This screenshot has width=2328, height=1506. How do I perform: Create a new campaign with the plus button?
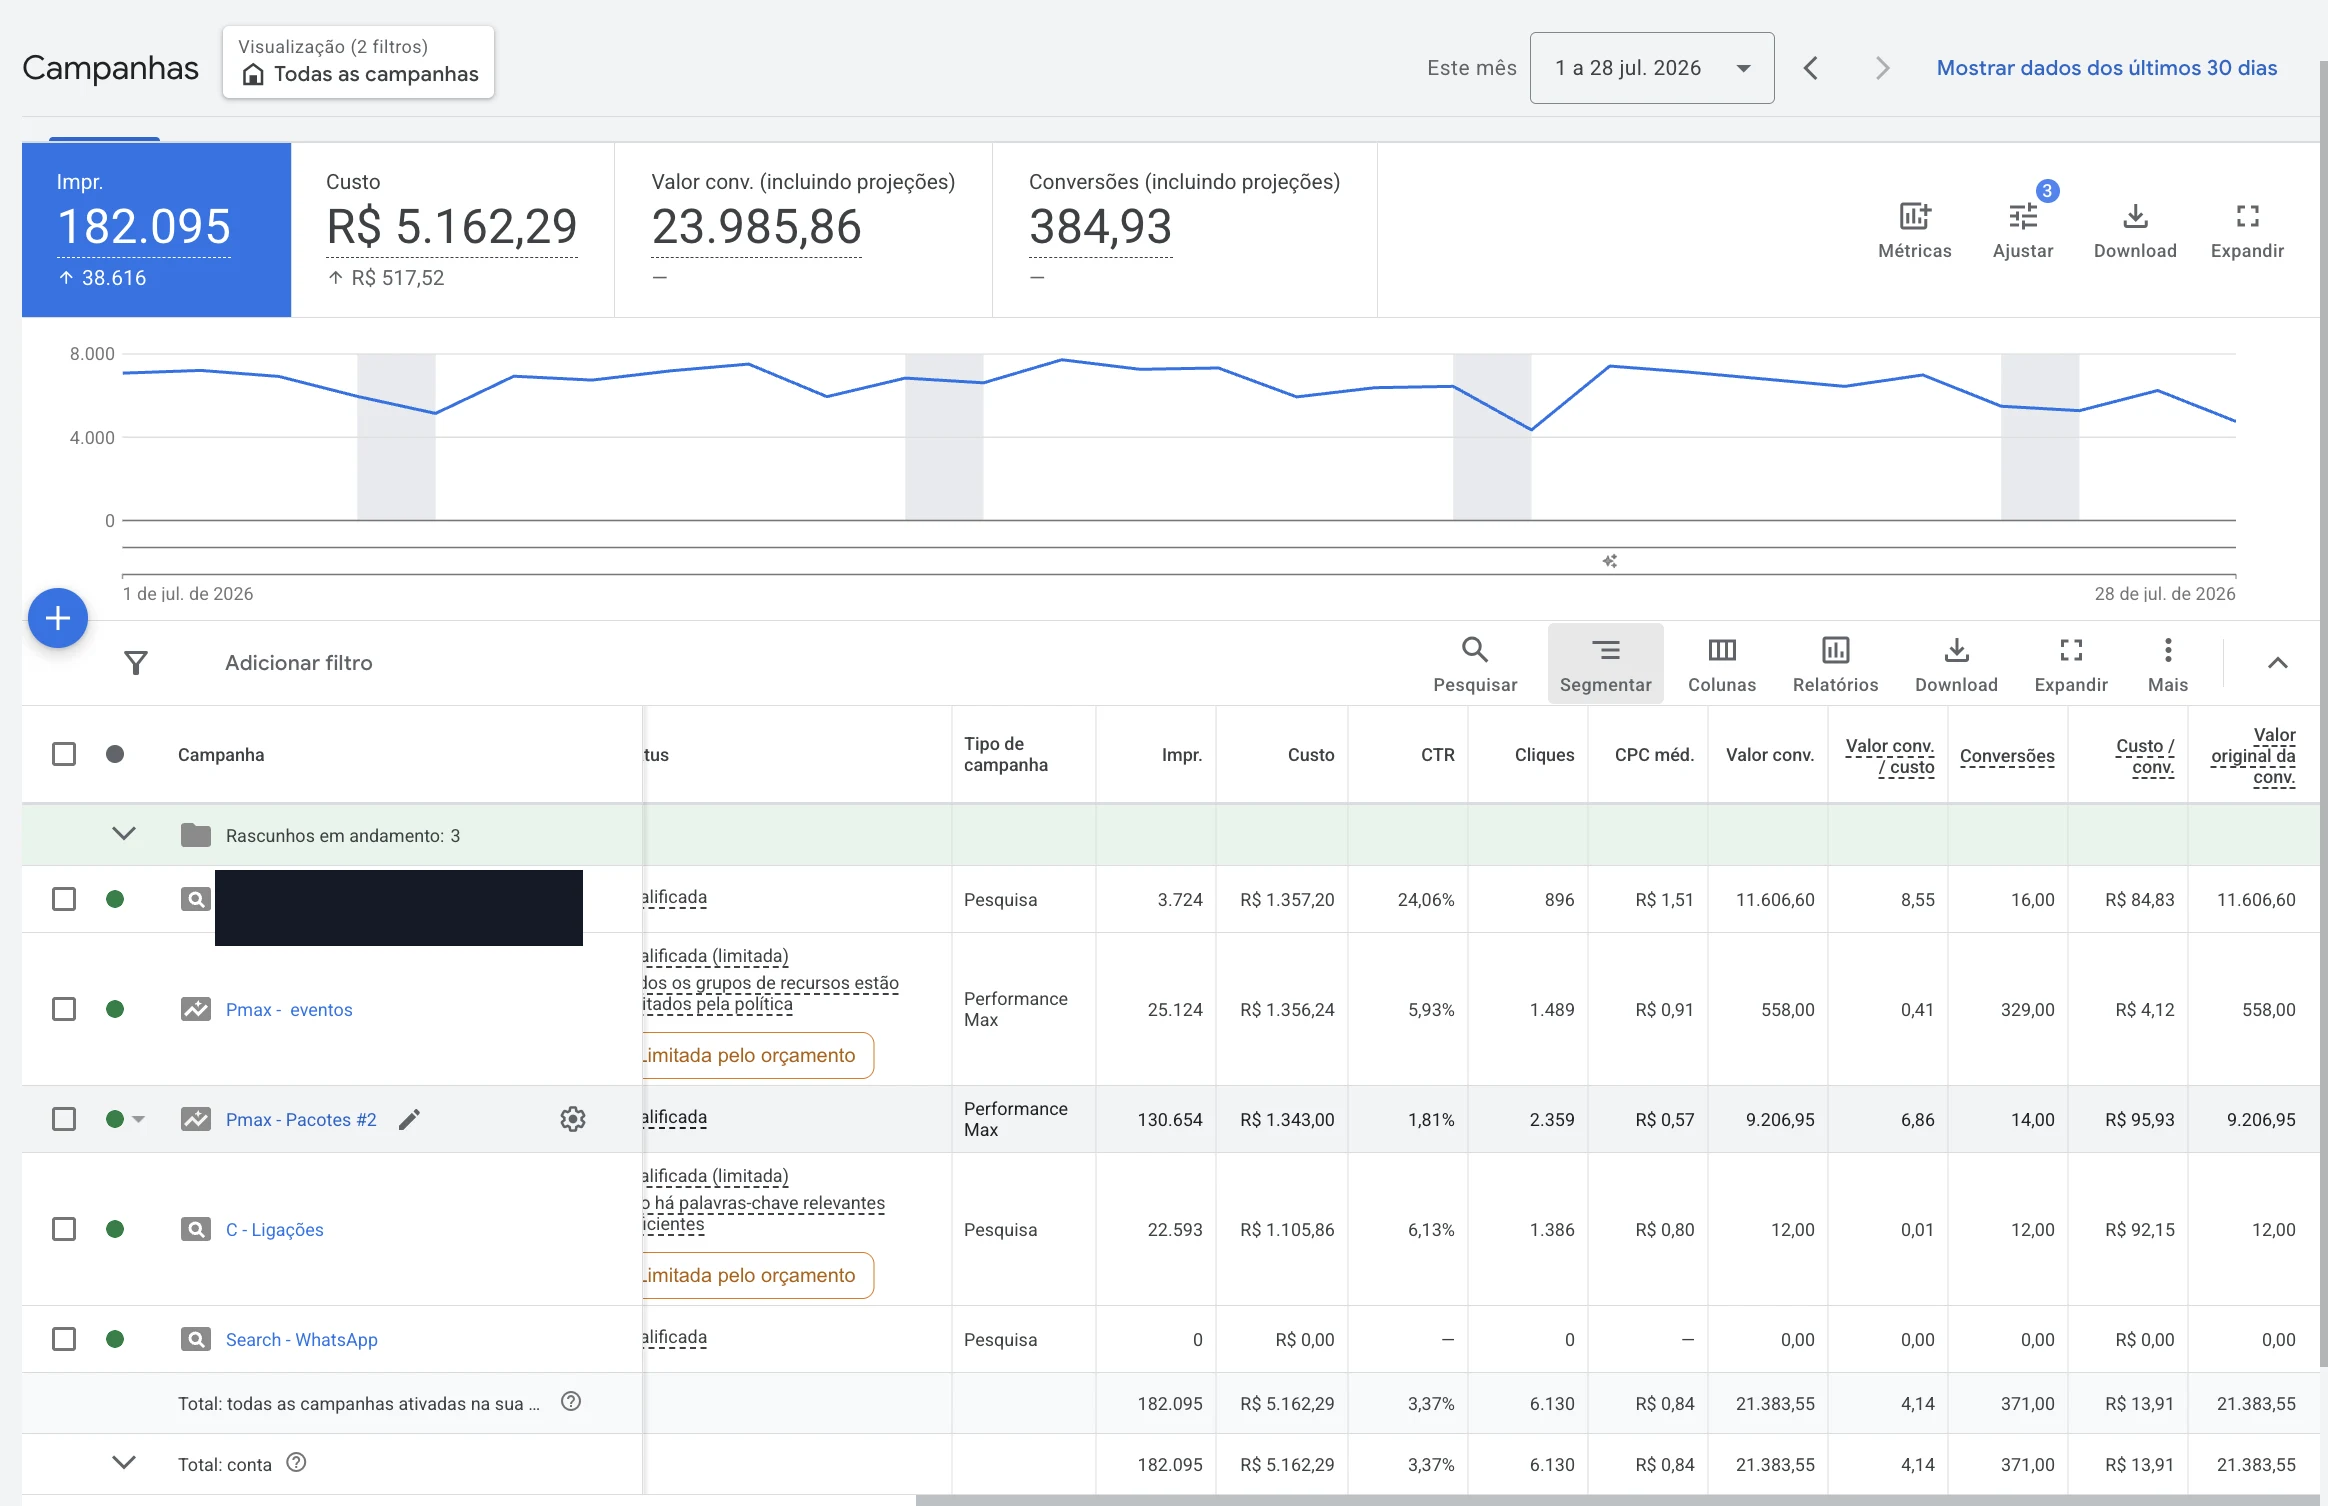click(x=58, y=618)
